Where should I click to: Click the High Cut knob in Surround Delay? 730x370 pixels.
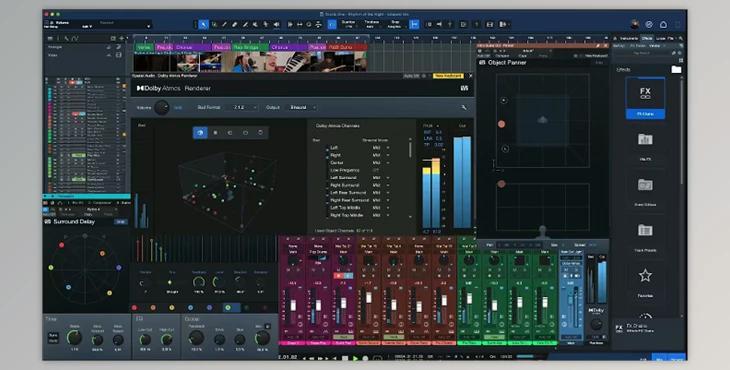pyautogui.click(x=167, y=339)
